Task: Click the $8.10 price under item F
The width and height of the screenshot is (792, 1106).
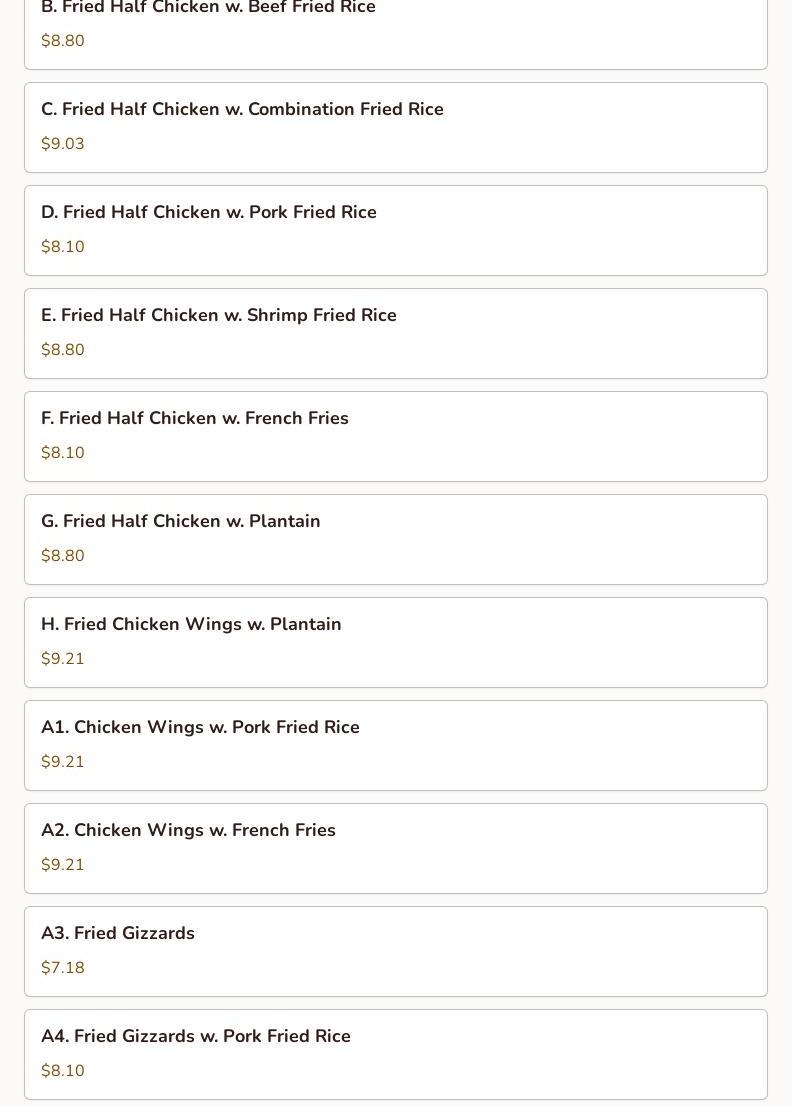Action: (63, 453)
